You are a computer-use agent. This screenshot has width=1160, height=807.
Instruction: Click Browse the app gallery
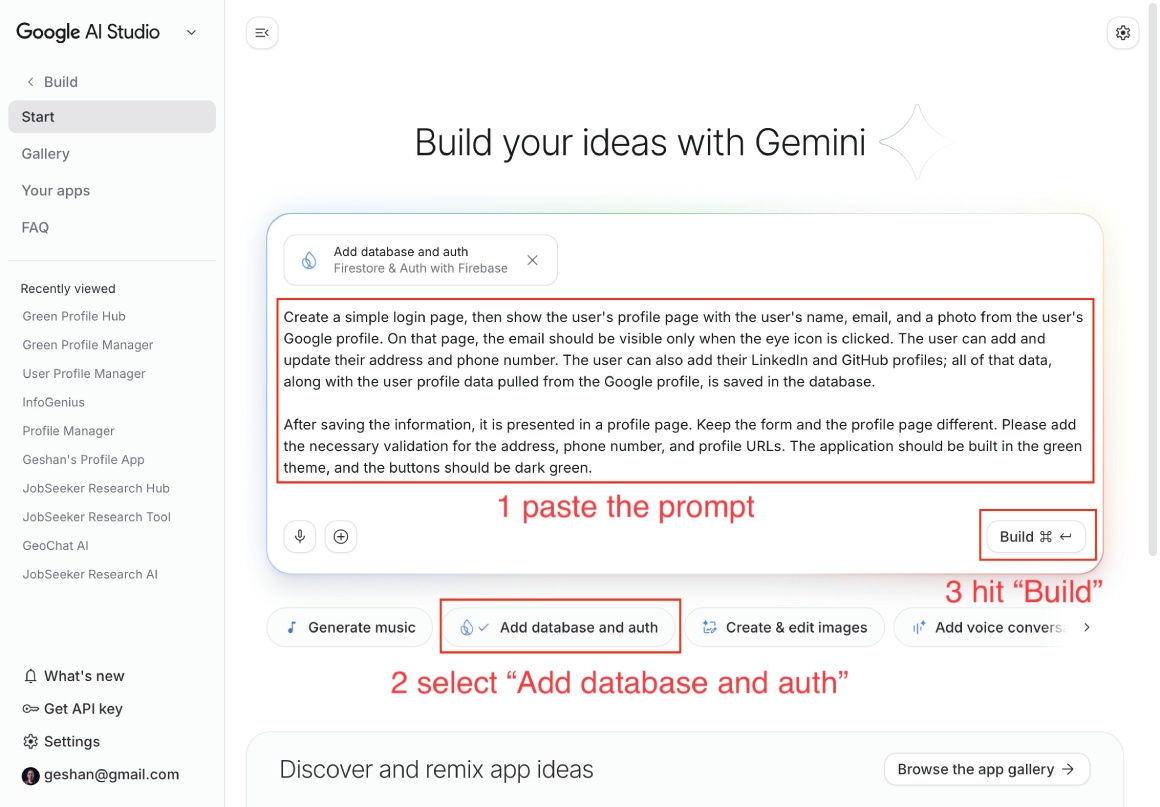tap(986, 769)
